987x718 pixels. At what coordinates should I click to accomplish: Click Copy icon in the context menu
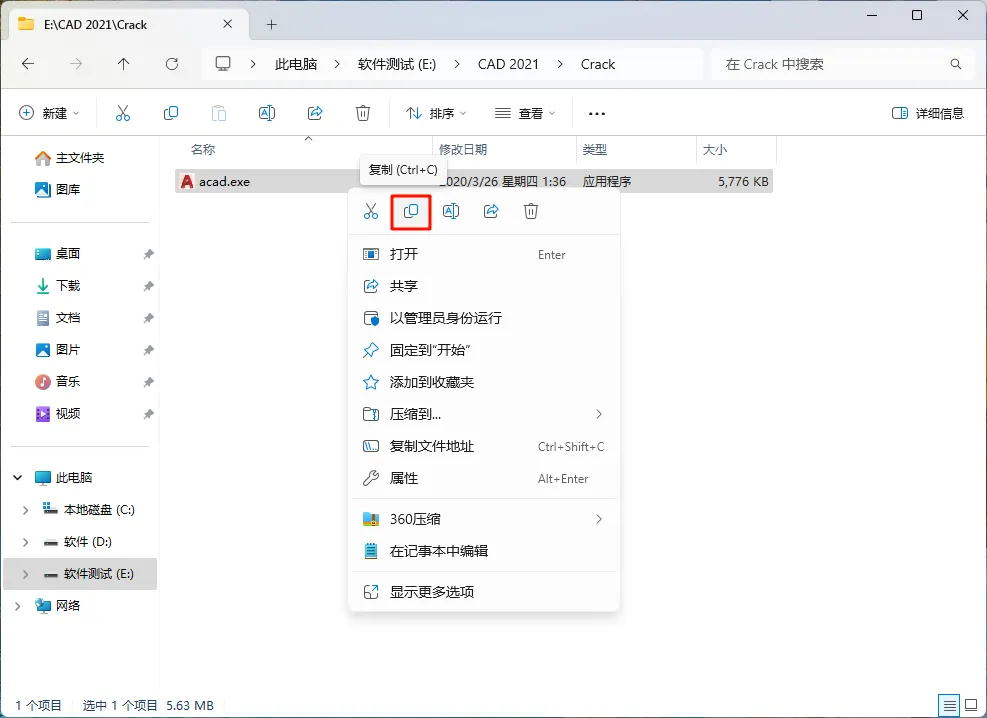point(411,211)
